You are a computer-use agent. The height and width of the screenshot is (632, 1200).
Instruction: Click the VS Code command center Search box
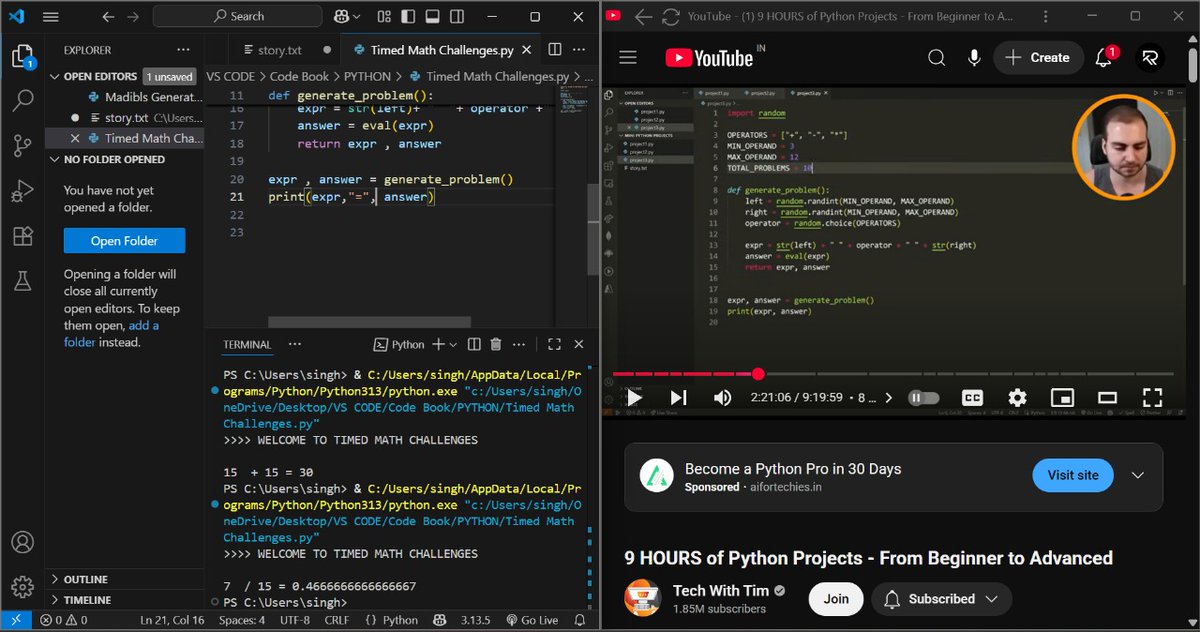(x=238, y=16)
